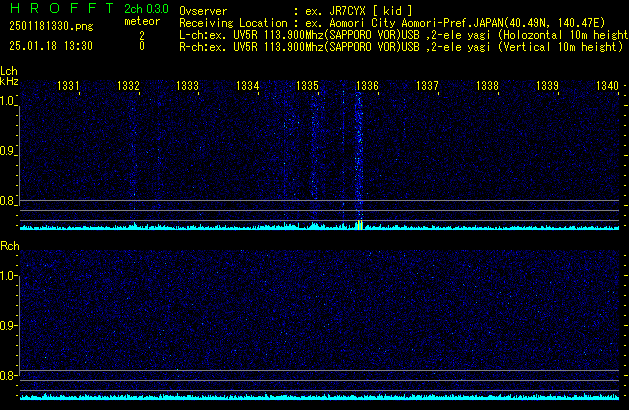Click the 'meteor' count heading

[x=142, y=21]
